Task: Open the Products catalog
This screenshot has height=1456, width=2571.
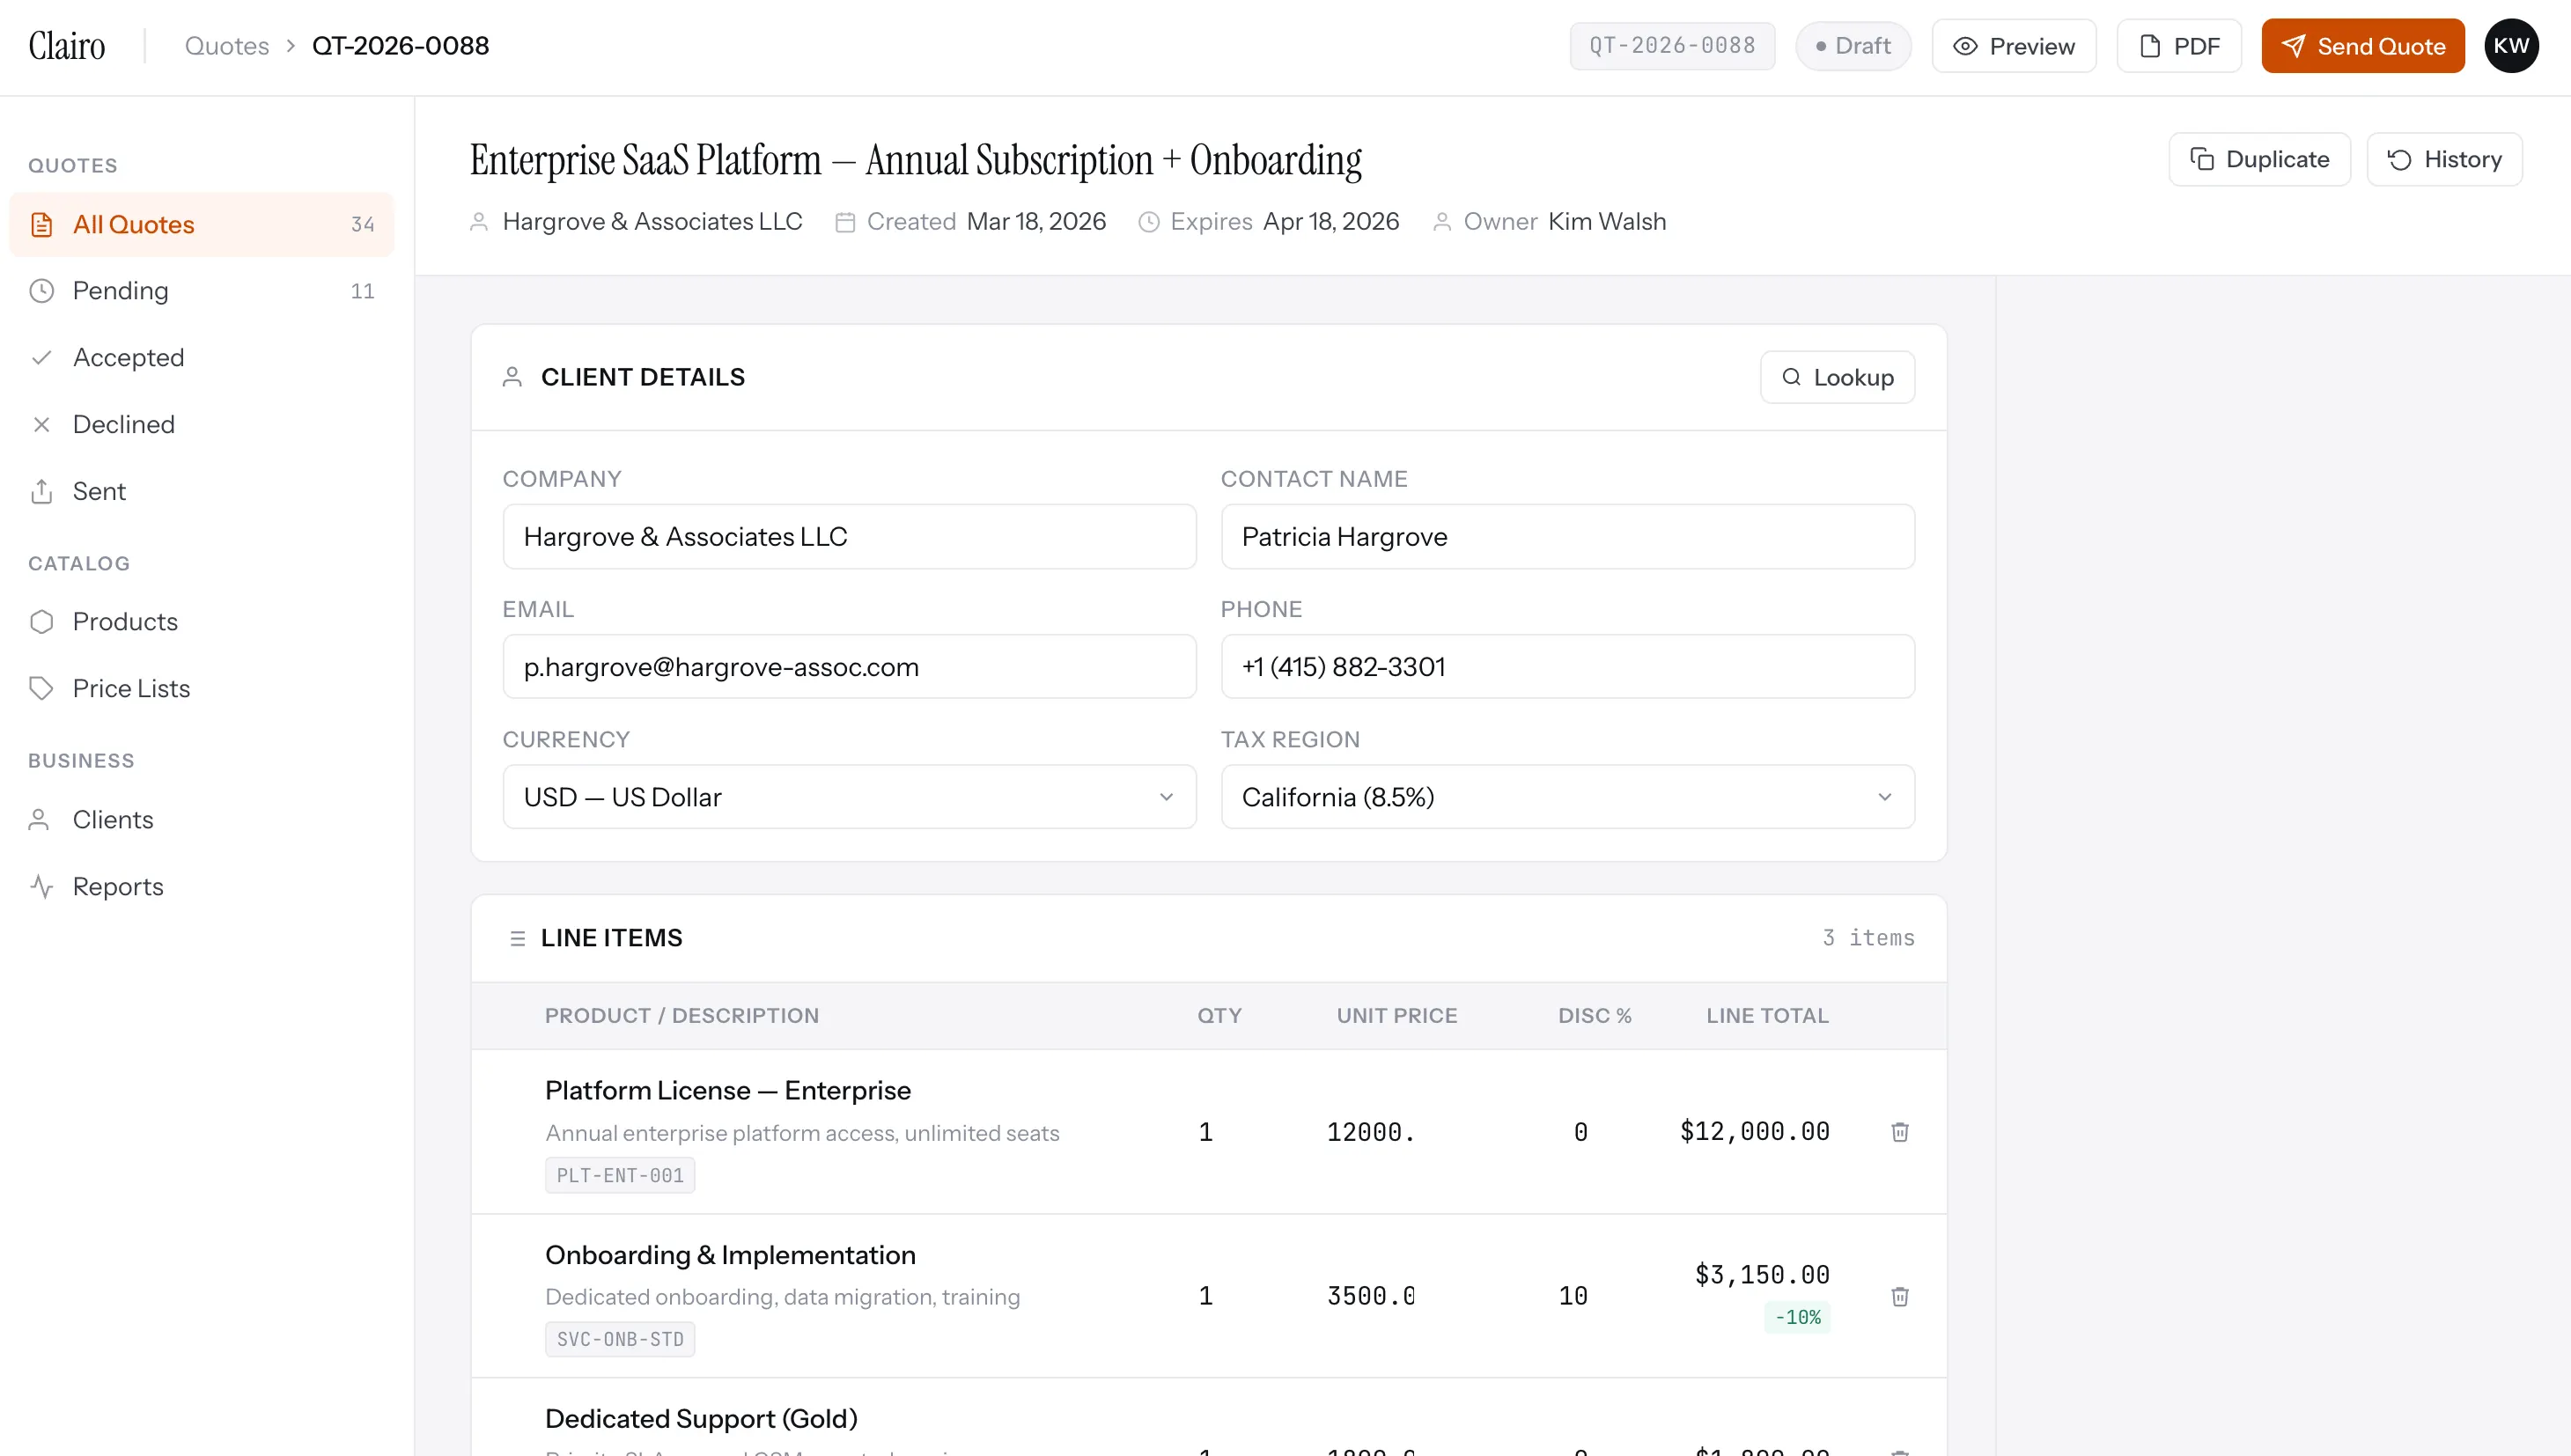Action: pyautogui.click(x=201, y=622)
